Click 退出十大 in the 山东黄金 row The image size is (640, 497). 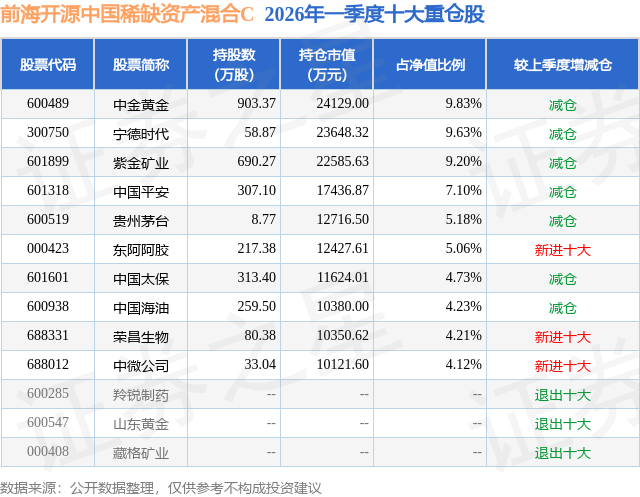pos(563,424)
